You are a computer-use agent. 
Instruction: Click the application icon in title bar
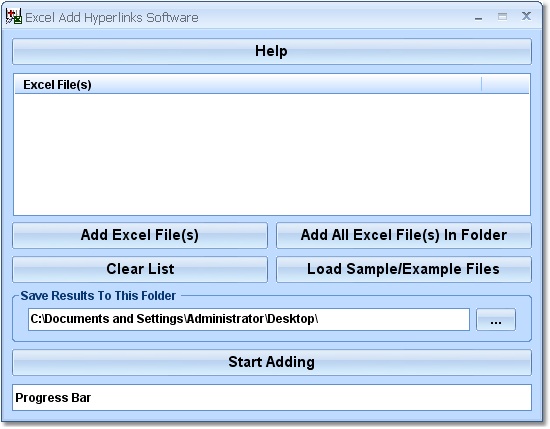[14, 16]
